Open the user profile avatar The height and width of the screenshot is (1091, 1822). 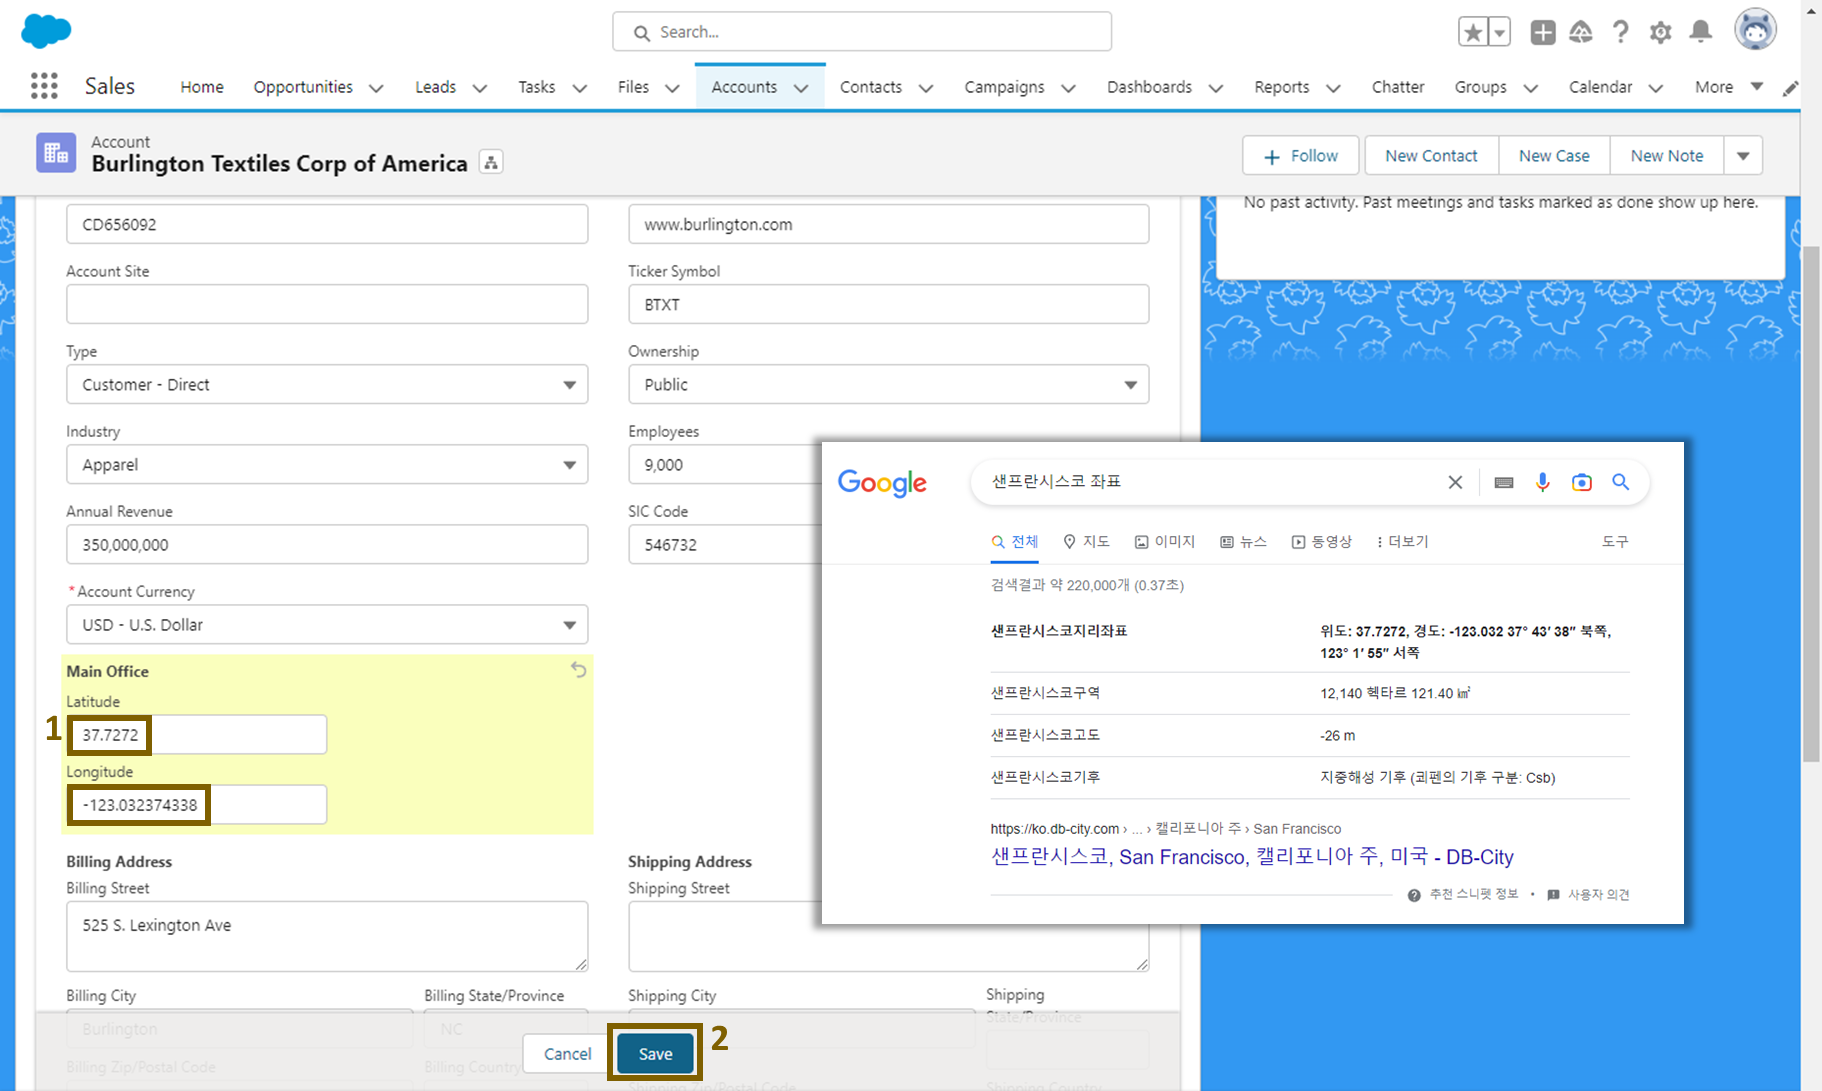(x=1755, y=30)
